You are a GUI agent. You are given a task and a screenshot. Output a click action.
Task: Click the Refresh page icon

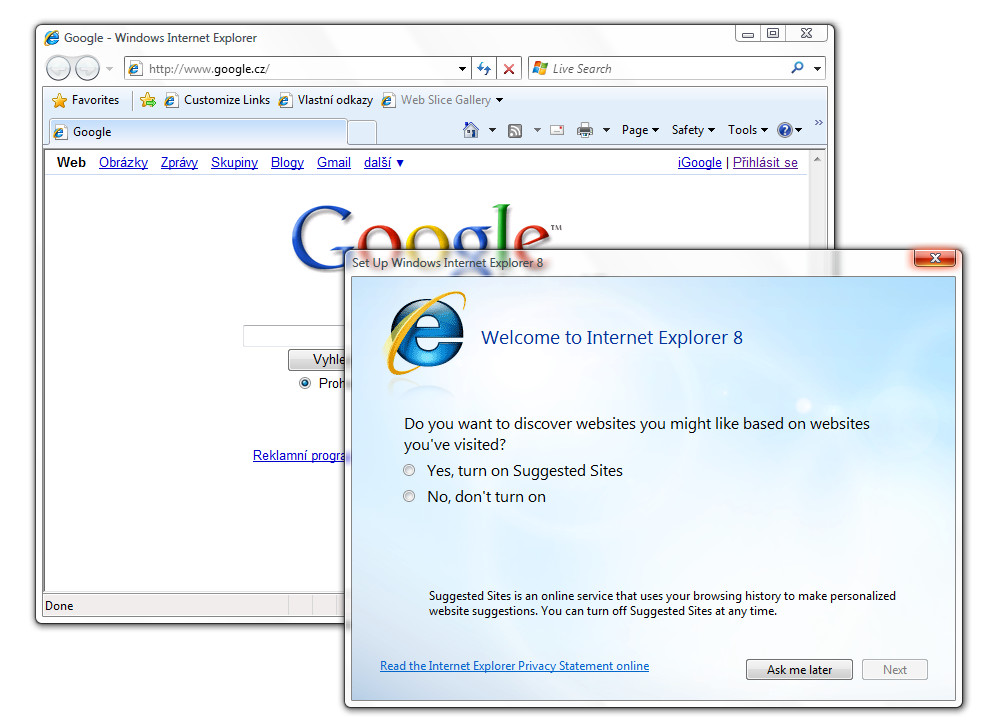pos(484,69)
